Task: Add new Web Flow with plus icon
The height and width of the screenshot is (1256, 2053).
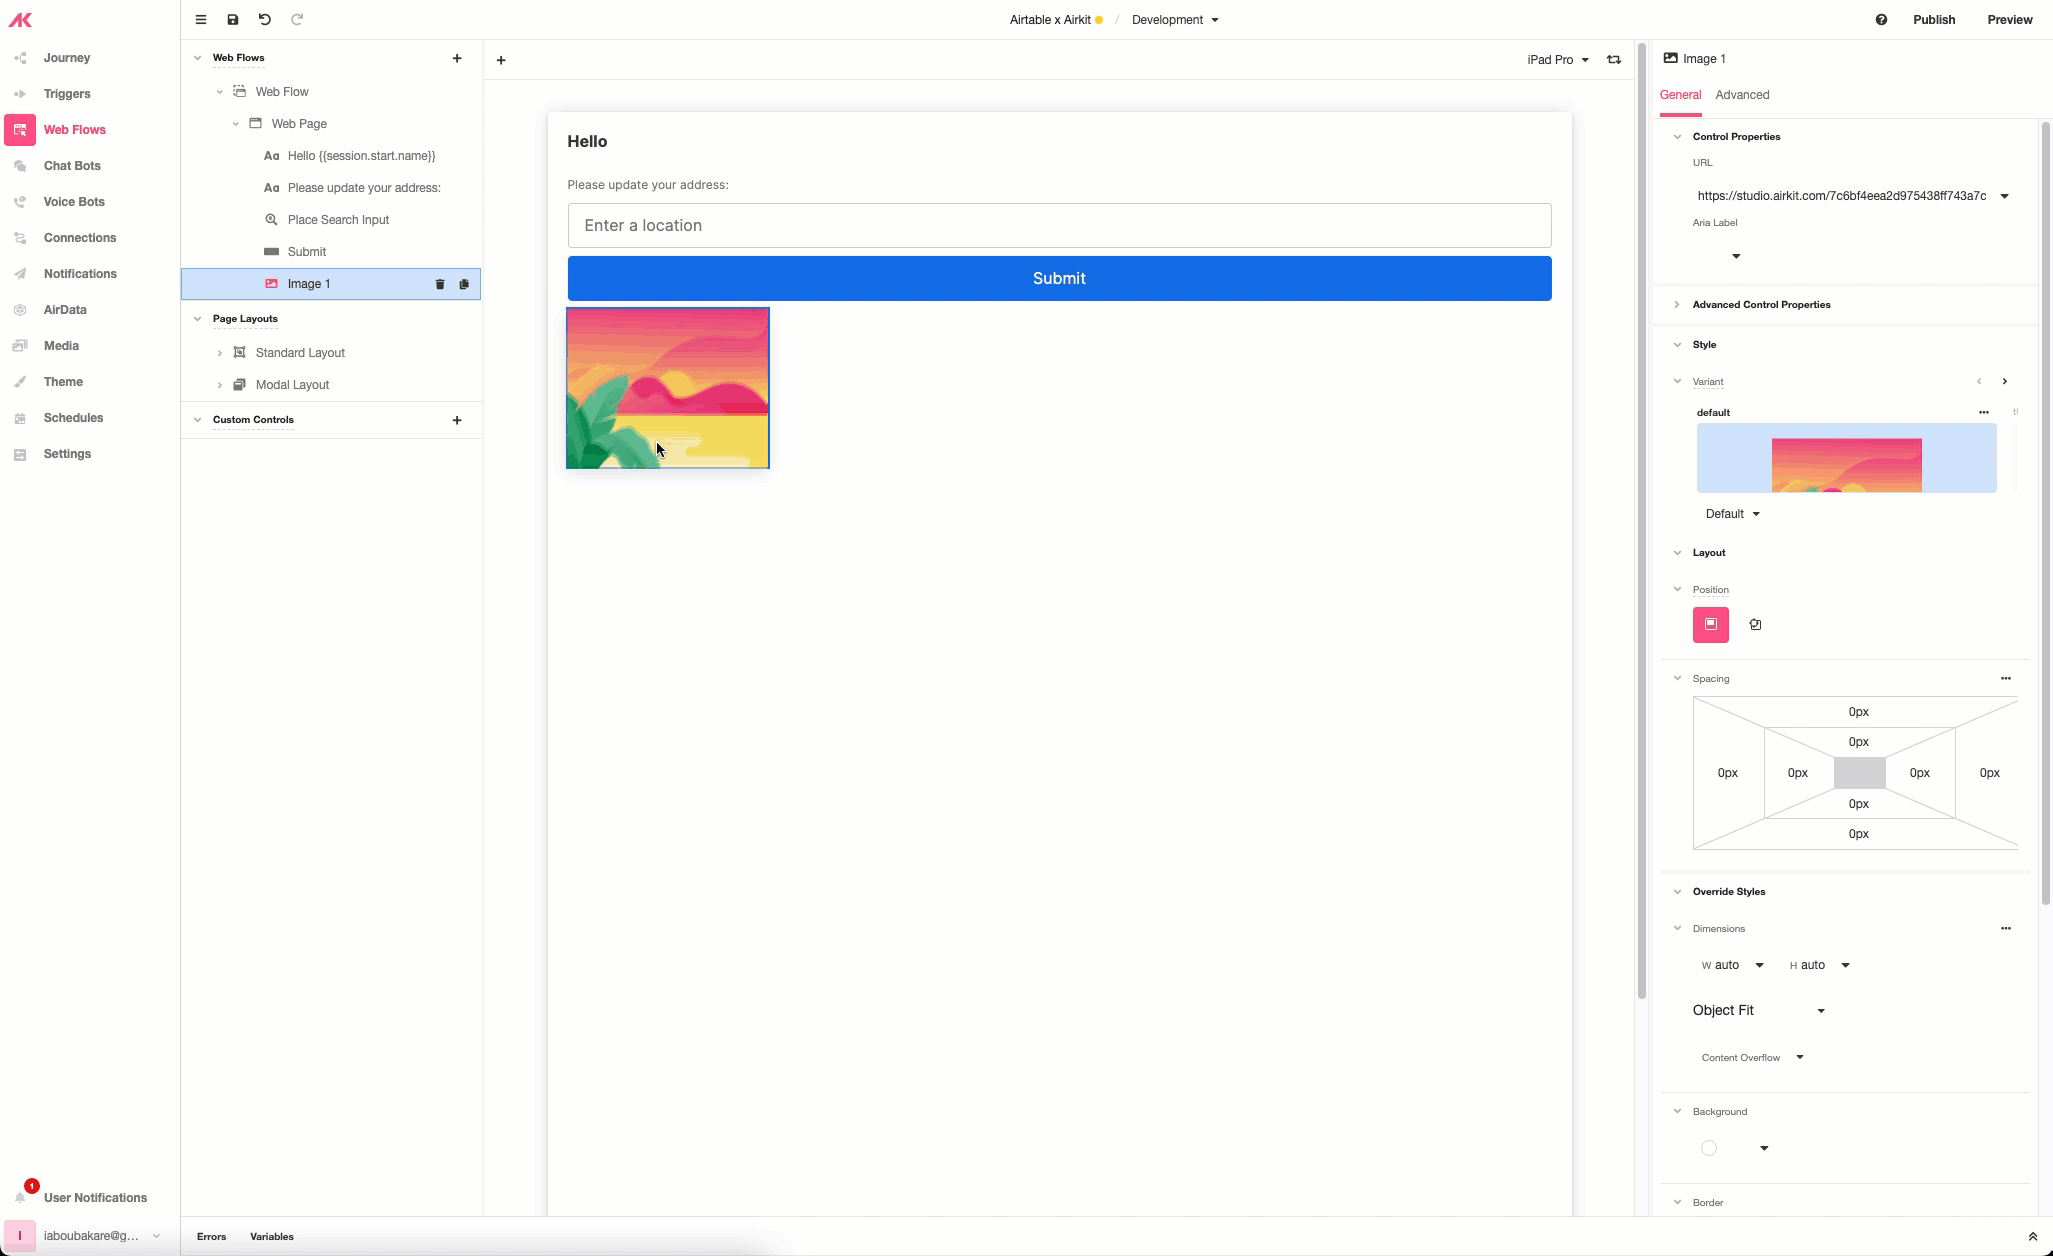Action: tap(457, 58)
